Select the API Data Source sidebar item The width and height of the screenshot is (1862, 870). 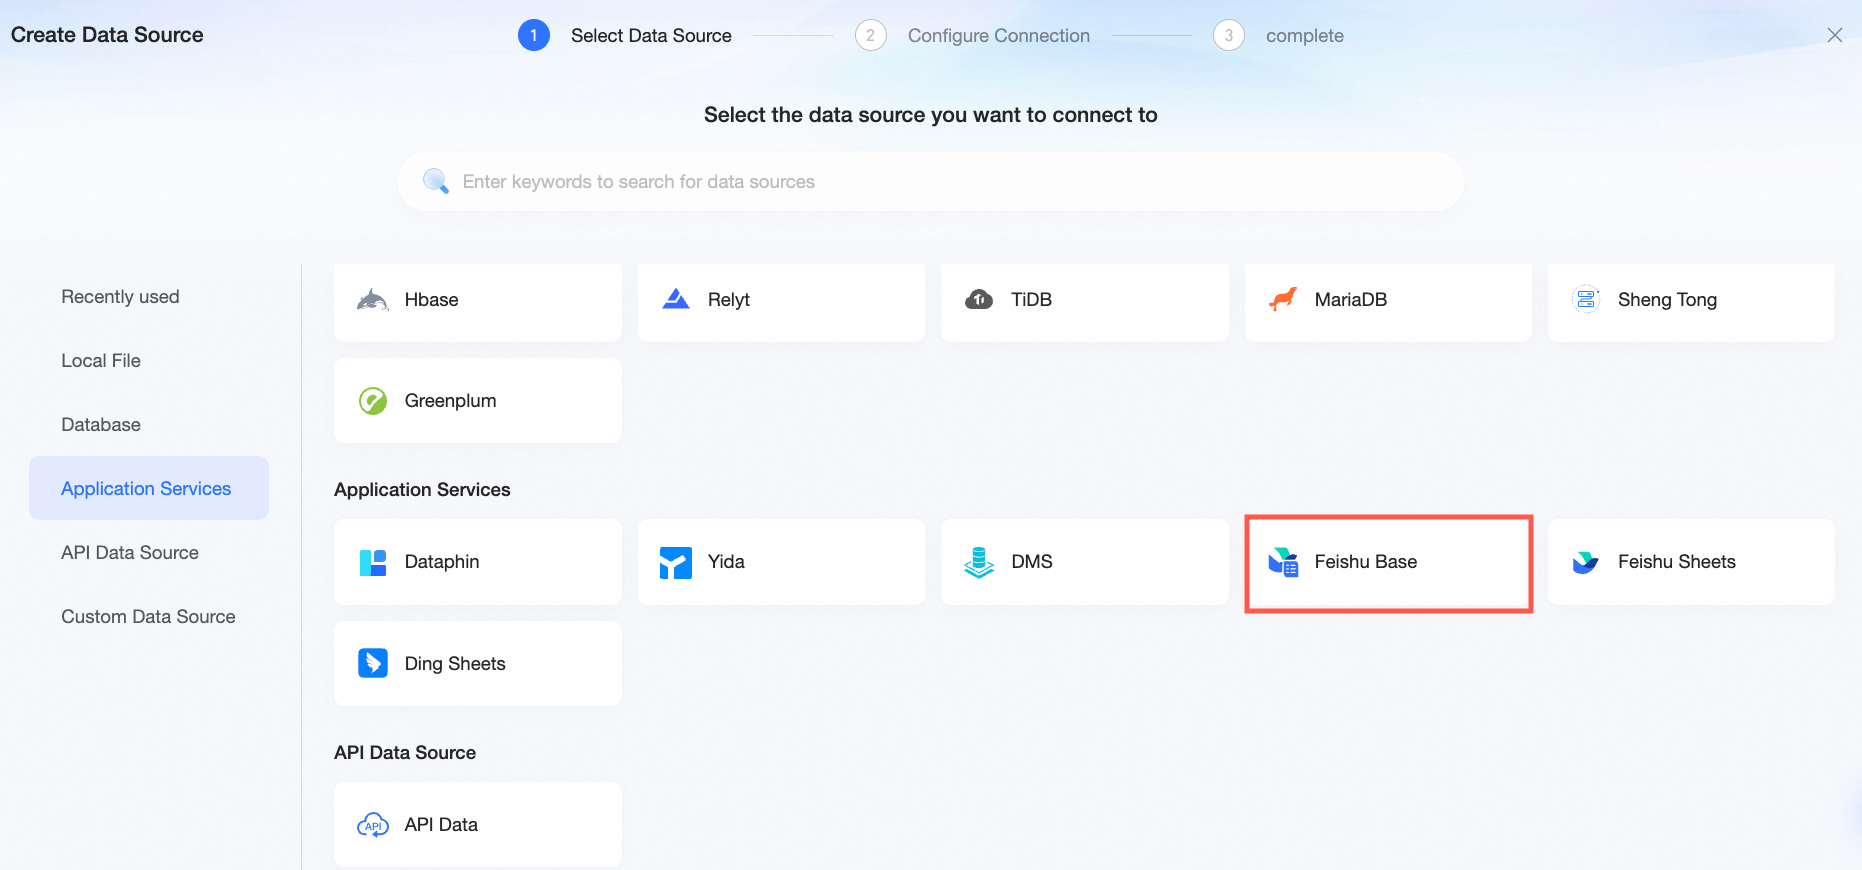point(130,553)
